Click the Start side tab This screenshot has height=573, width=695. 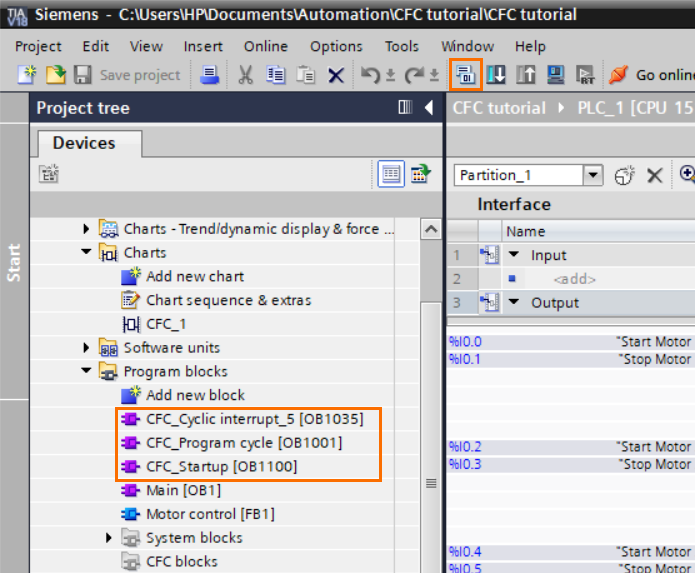pos(14,263)
